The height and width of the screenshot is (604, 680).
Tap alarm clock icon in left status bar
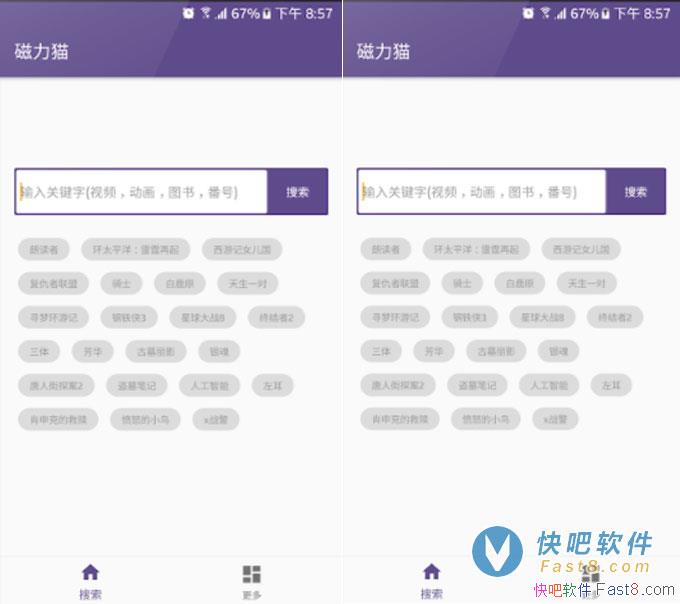click(x=188, y=13)
